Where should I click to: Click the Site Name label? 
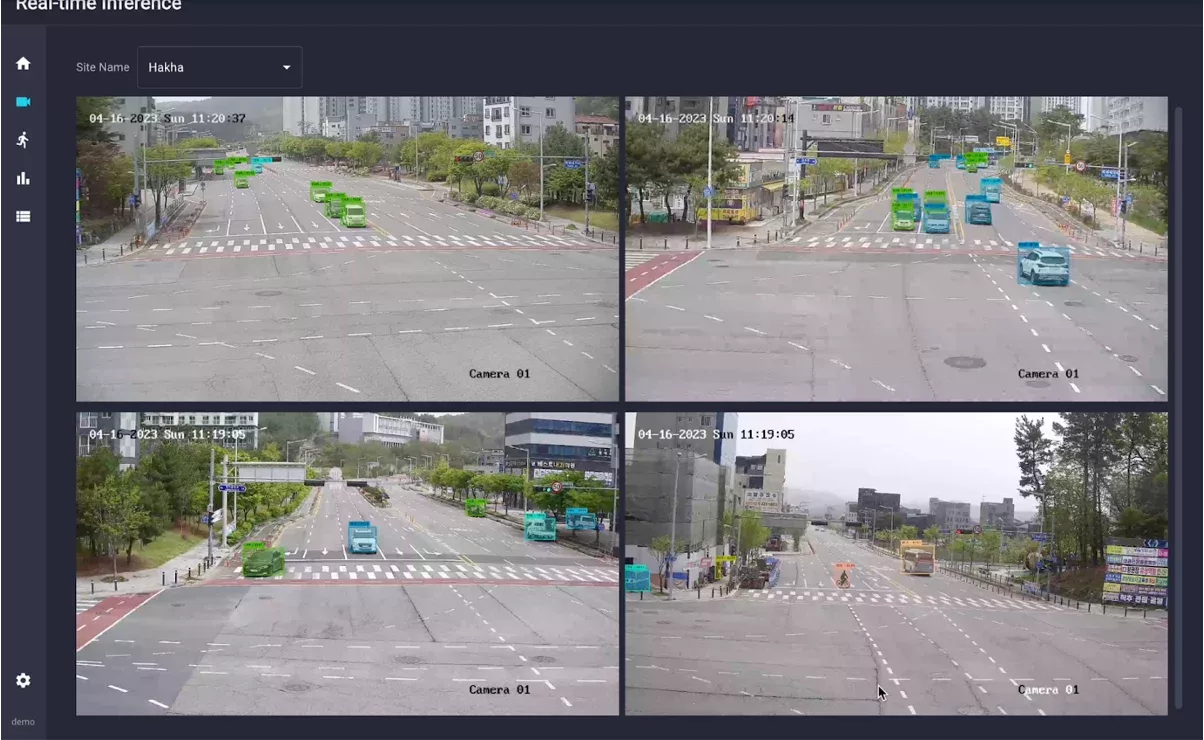pos(102,67)
